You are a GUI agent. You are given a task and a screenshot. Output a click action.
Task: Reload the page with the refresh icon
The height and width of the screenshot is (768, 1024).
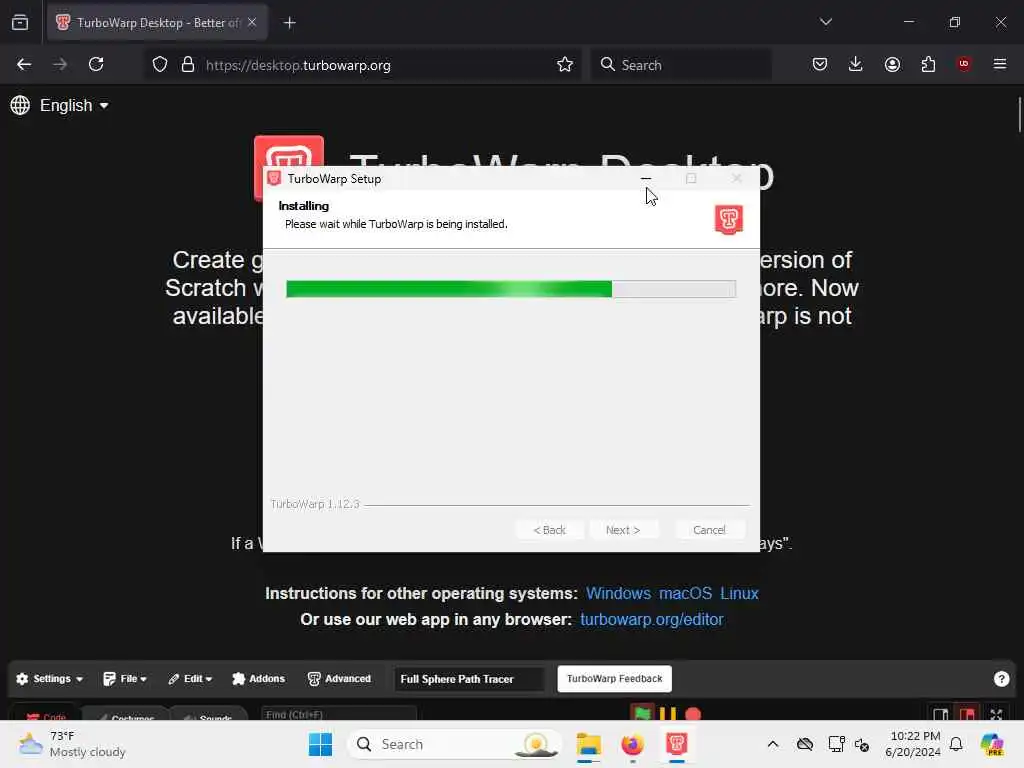pos(96,64)
